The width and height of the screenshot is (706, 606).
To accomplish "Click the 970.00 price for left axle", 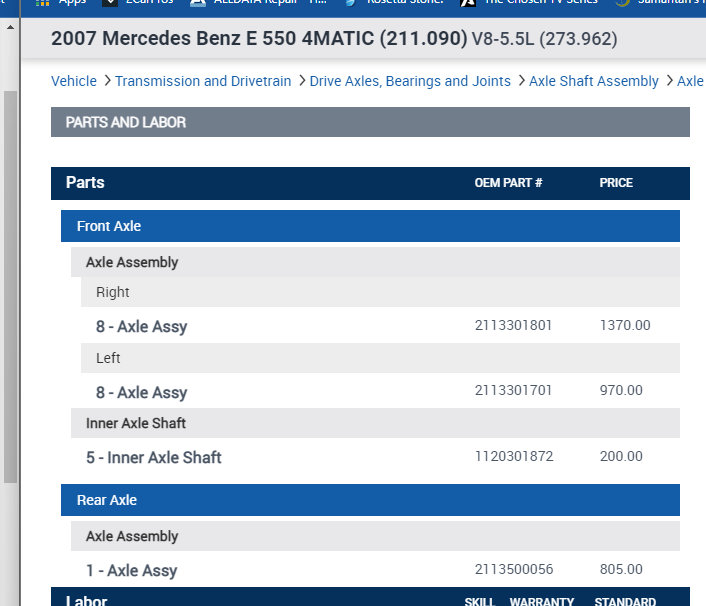I will tap(621, 390).
